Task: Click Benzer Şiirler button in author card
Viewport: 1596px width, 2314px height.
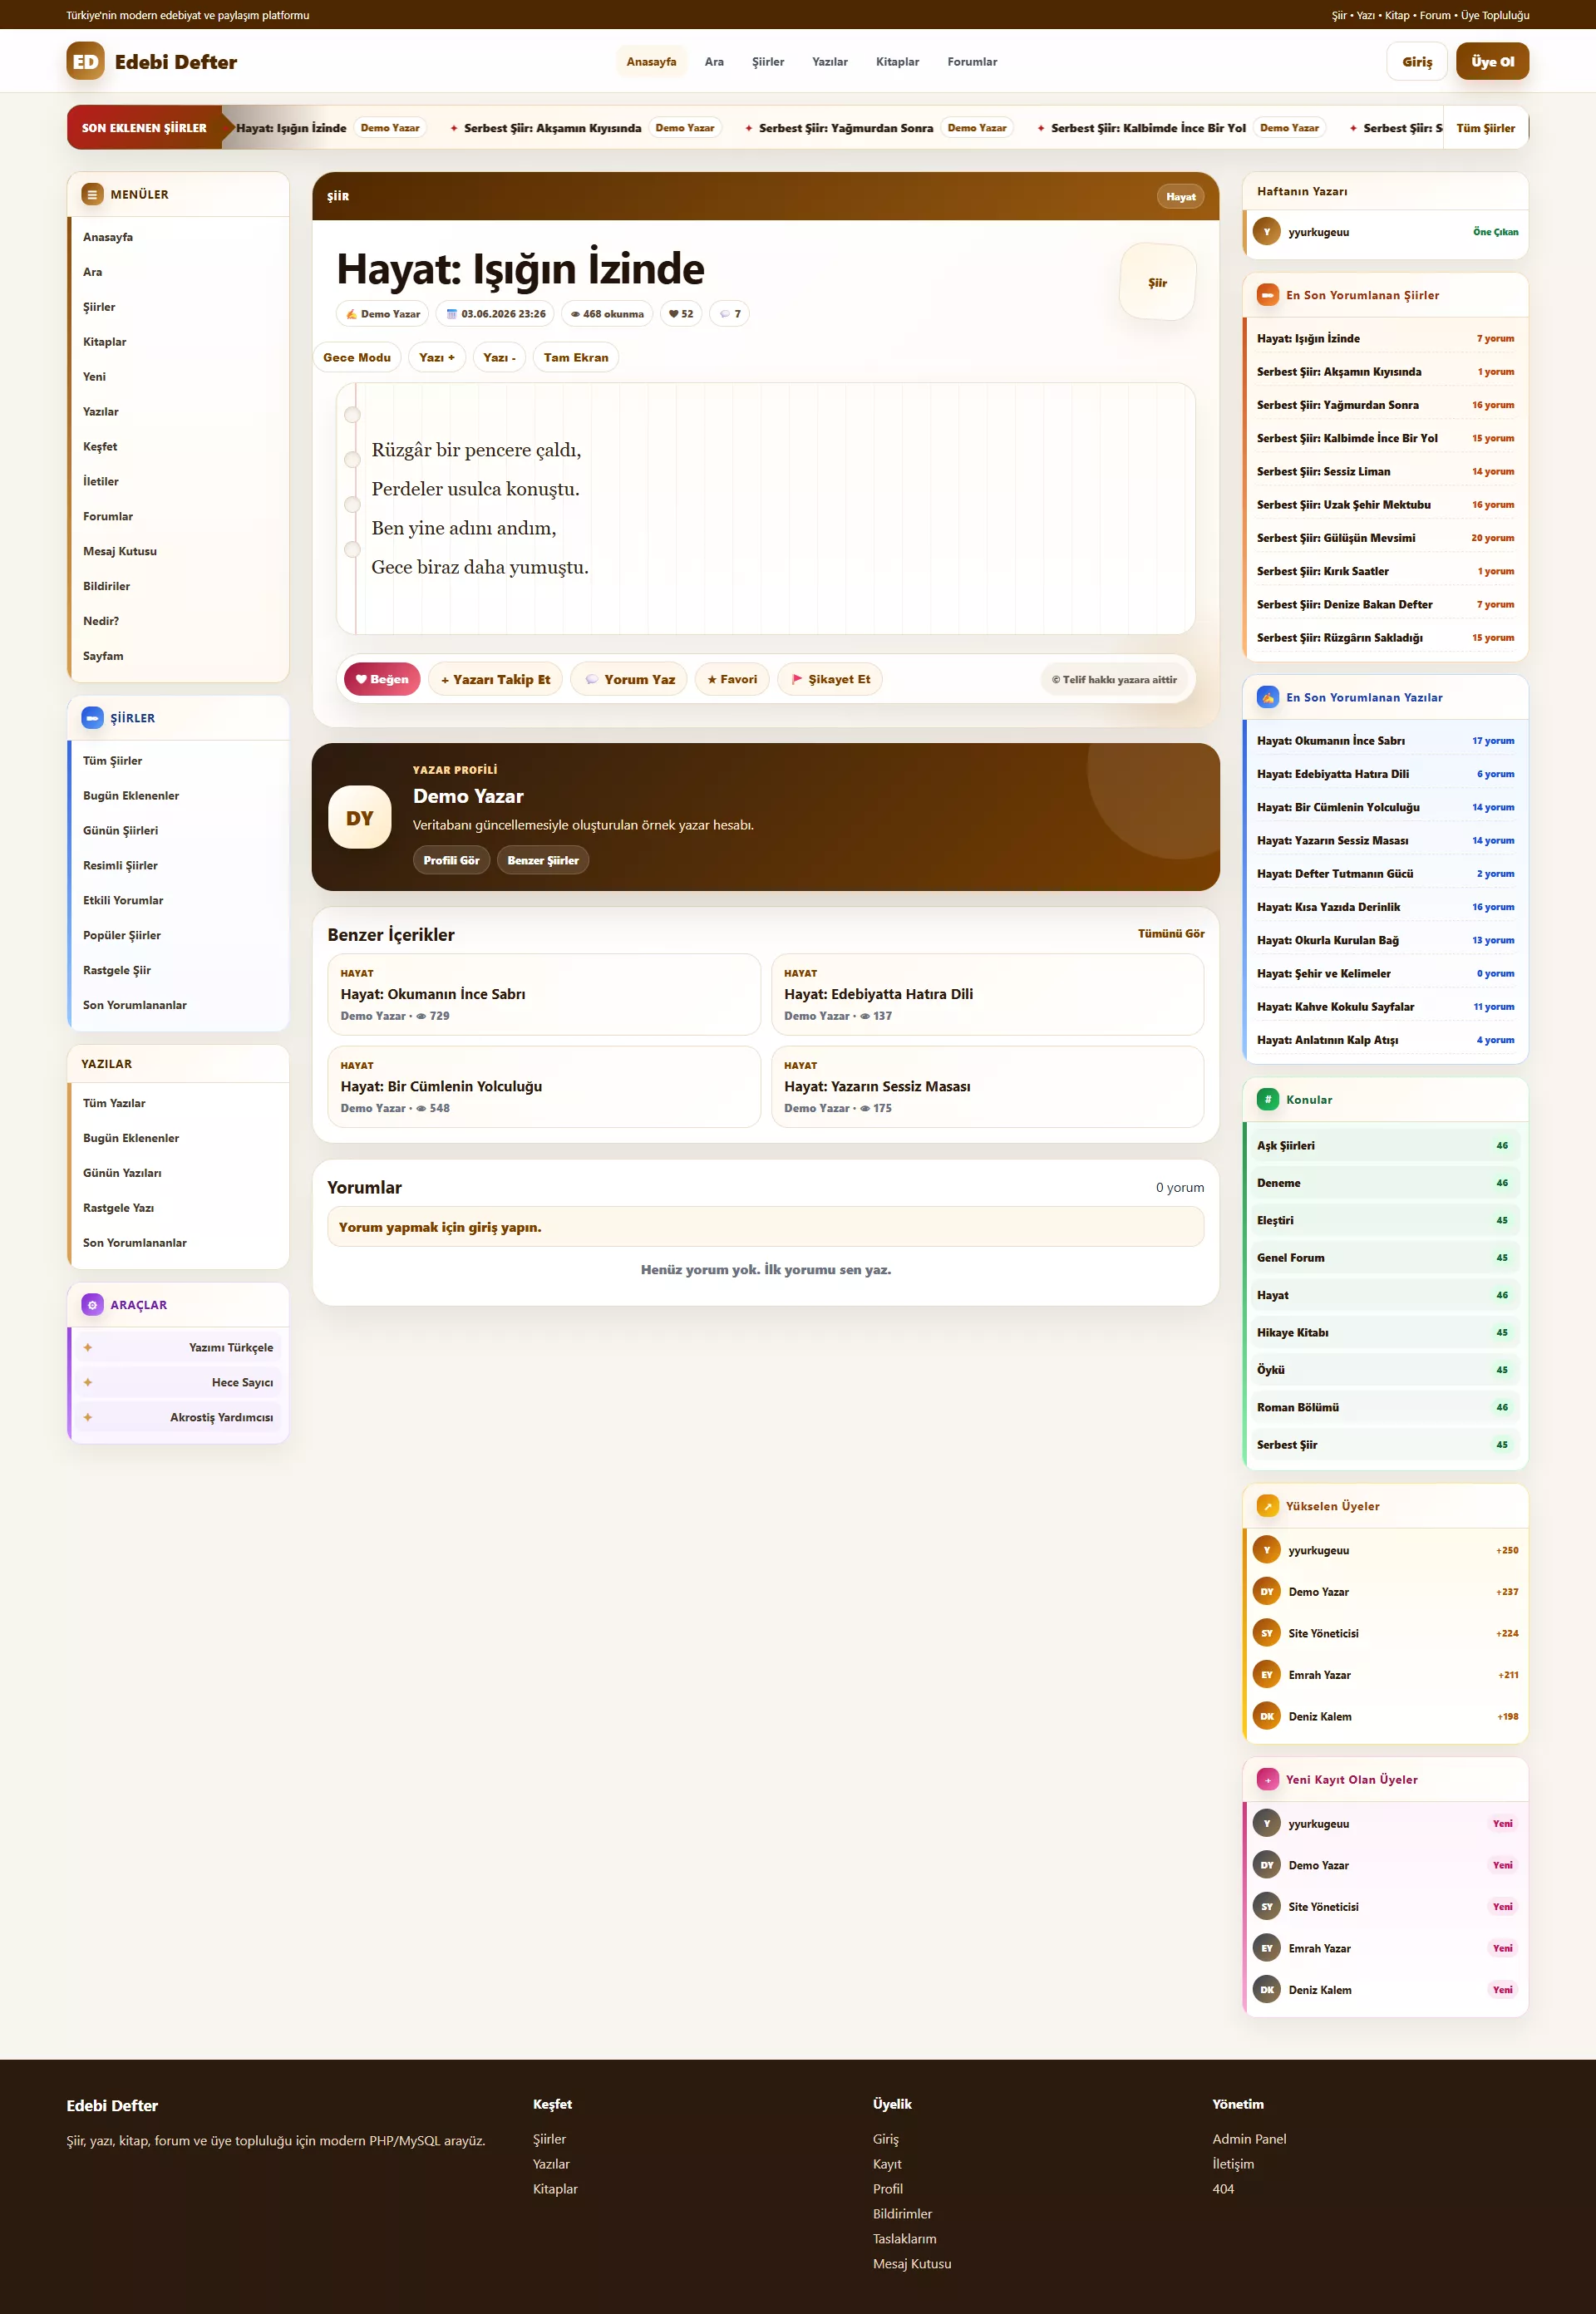Action: [x=543, y=860]
